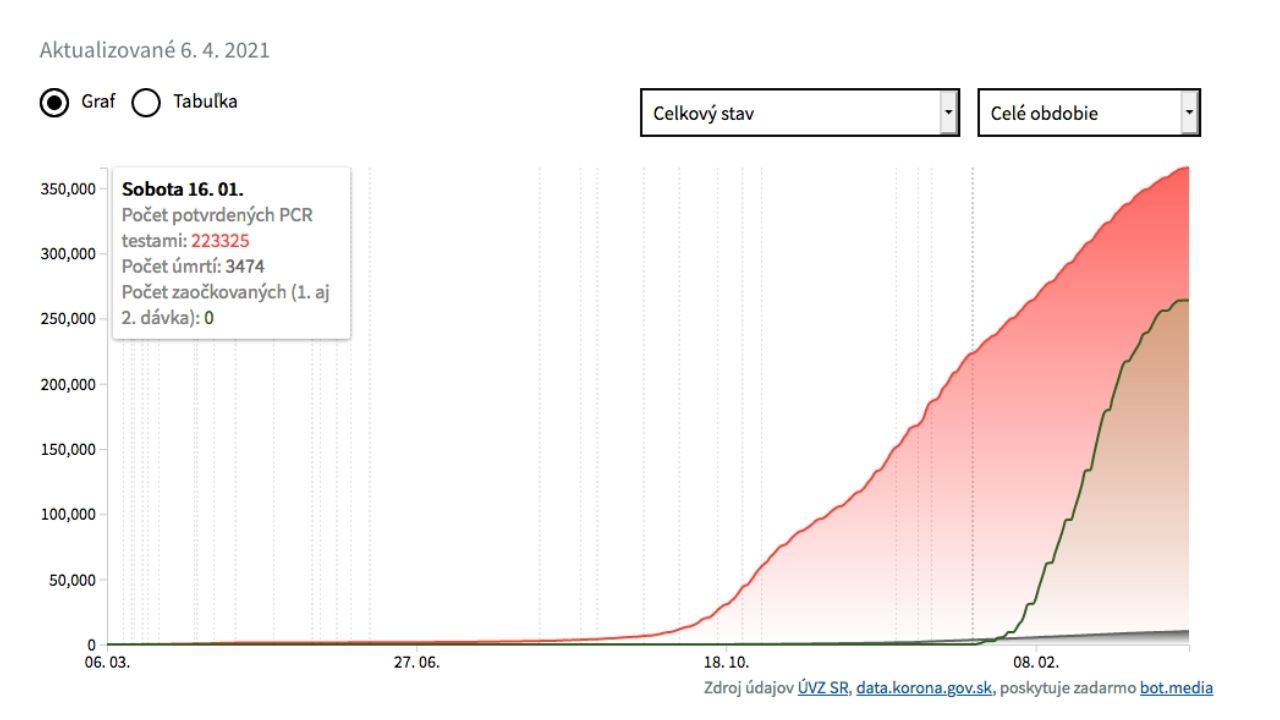Click the 50,000 y-axis label

pyautogui.click(x=72, y=580)
